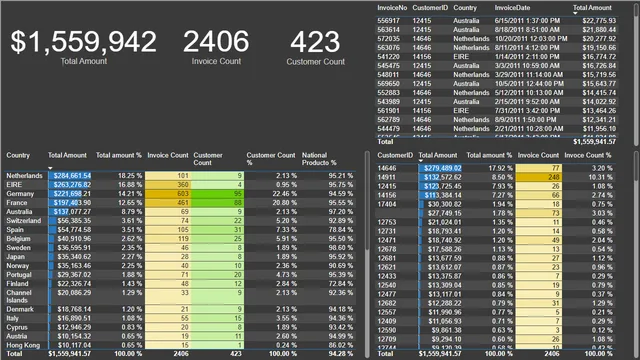
Task: Click invoice 541220 row
Action: pos(497,56)
